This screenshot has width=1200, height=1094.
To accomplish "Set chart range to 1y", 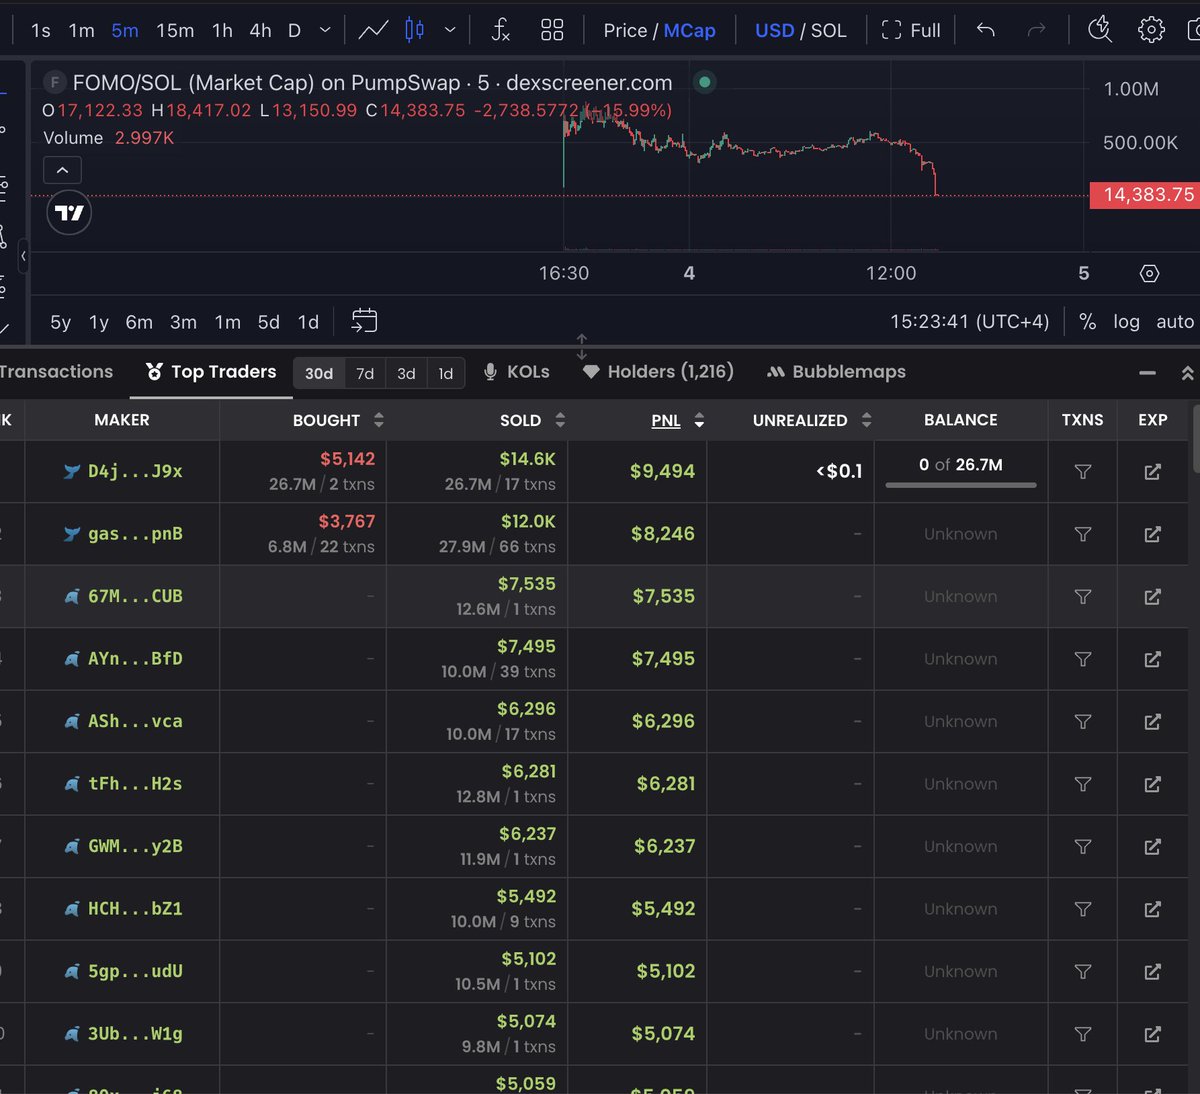I will pyautogui.click(x=98, y=322).
